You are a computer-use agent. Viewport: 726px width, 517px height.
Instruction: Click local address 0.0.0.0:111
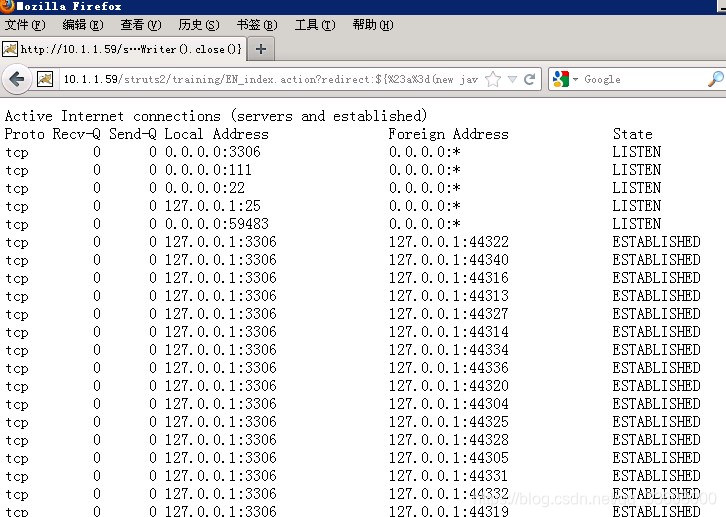coord(208,170)
